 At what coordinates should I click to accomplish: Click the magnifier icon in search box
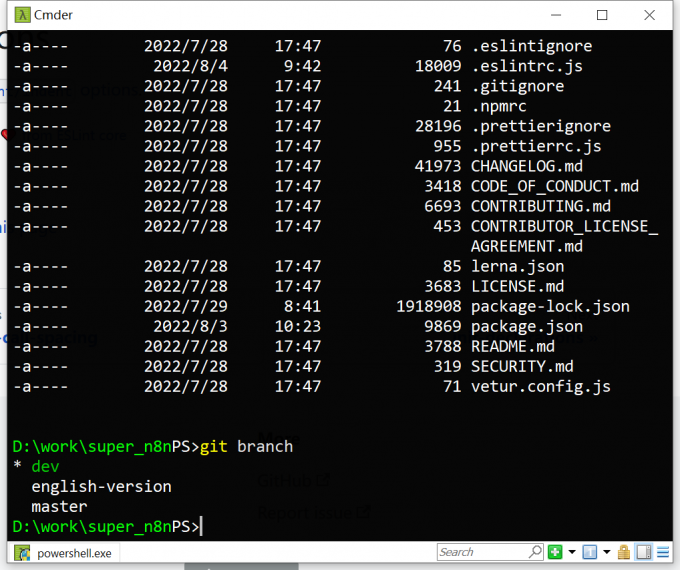click(535, 552)
